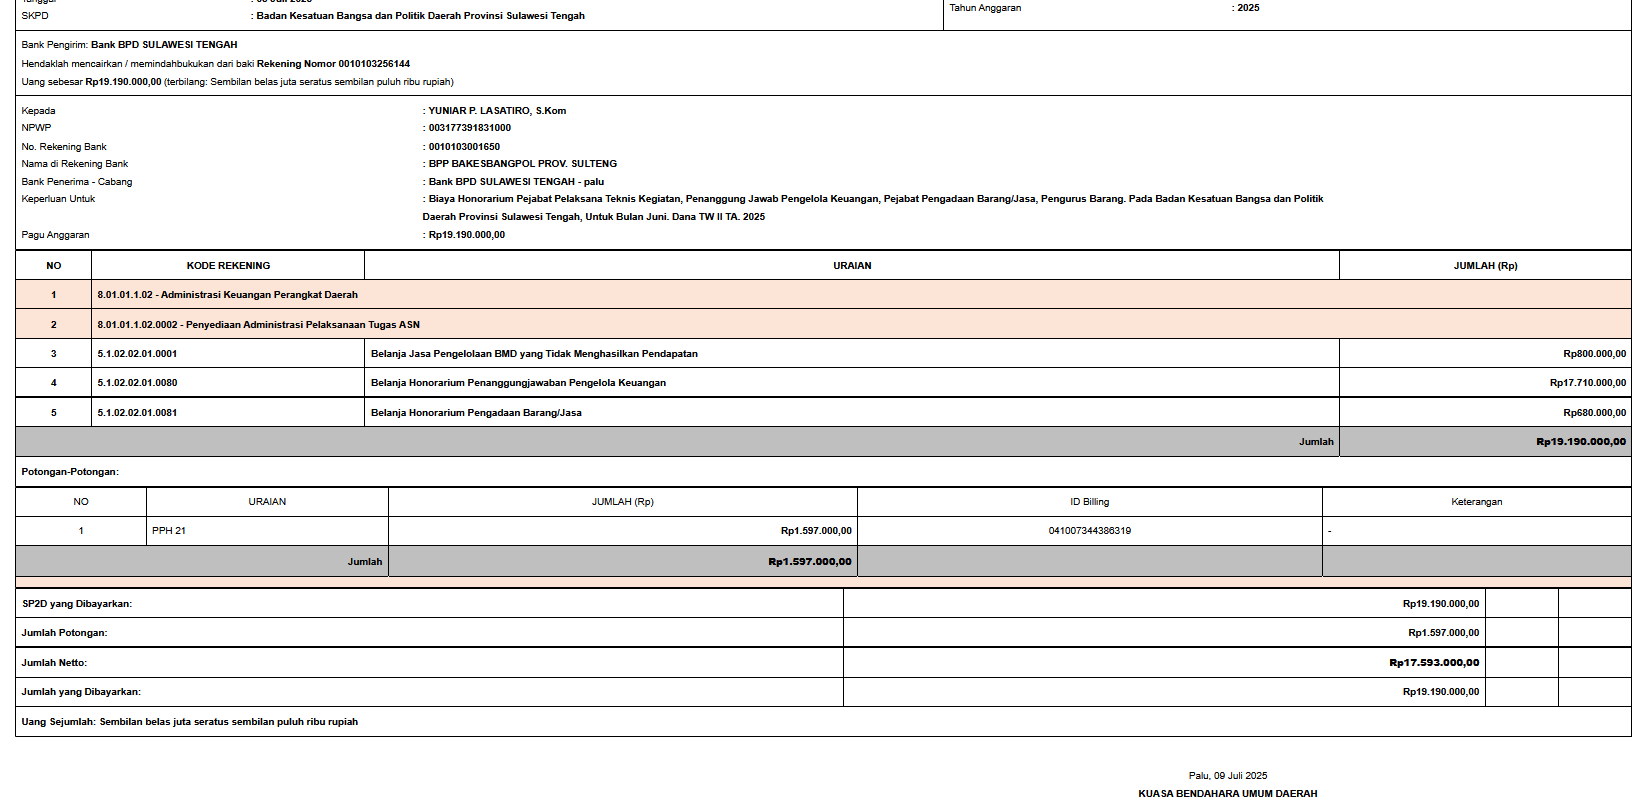Viewport: 1648px width, 801px height.
Task: Click the 'ID Billing' column header
Action: pos(1089,502)
